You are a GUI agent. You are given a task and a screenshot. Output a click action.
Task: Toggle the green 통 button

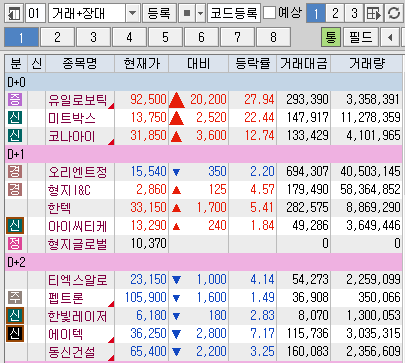pyautogui.click(x=331, y=37)
